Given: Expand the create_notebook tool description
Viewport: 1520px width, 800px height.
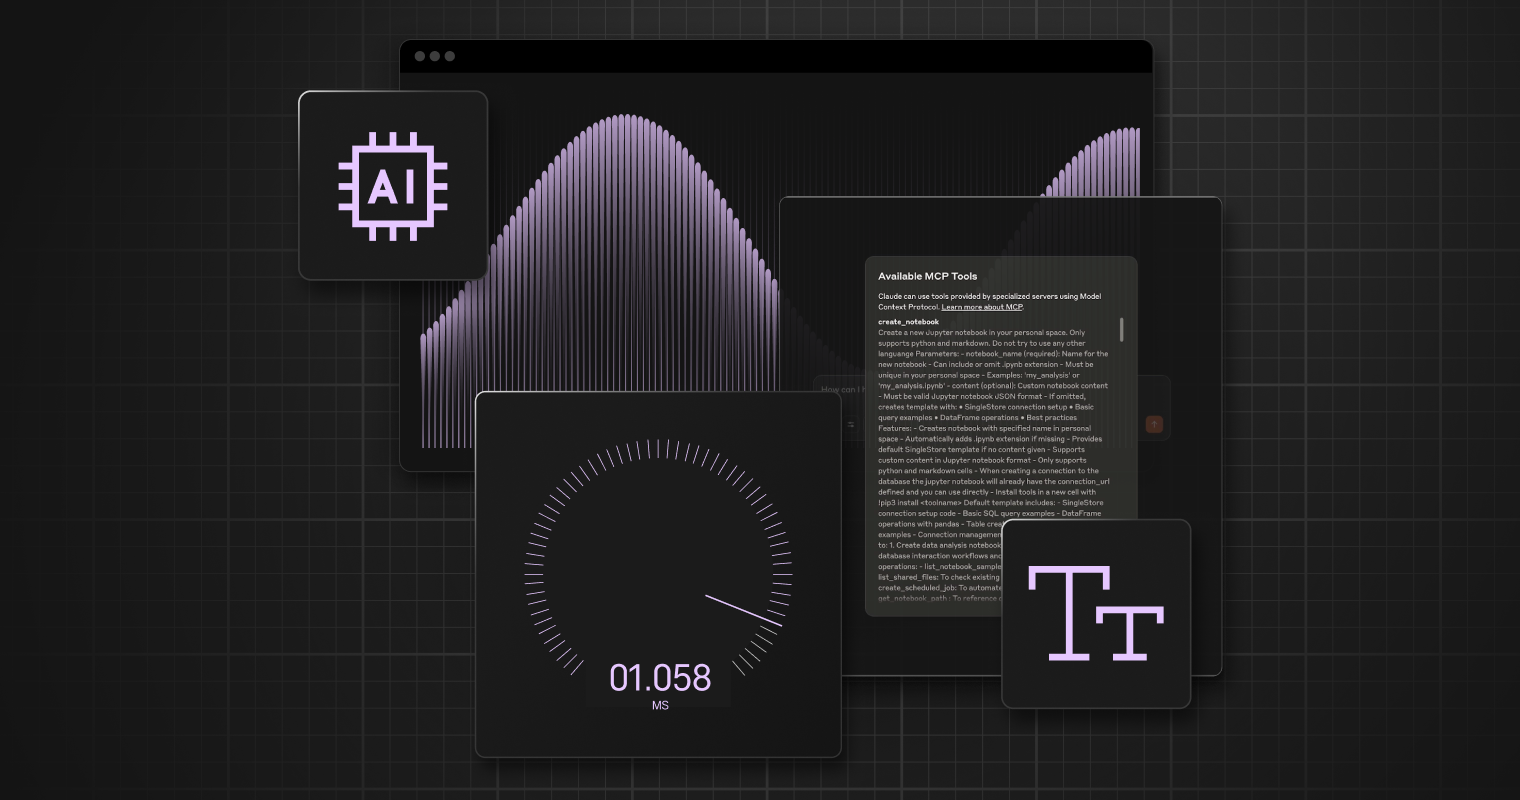Looking at the screenshot, I should (x=911, y=322).
